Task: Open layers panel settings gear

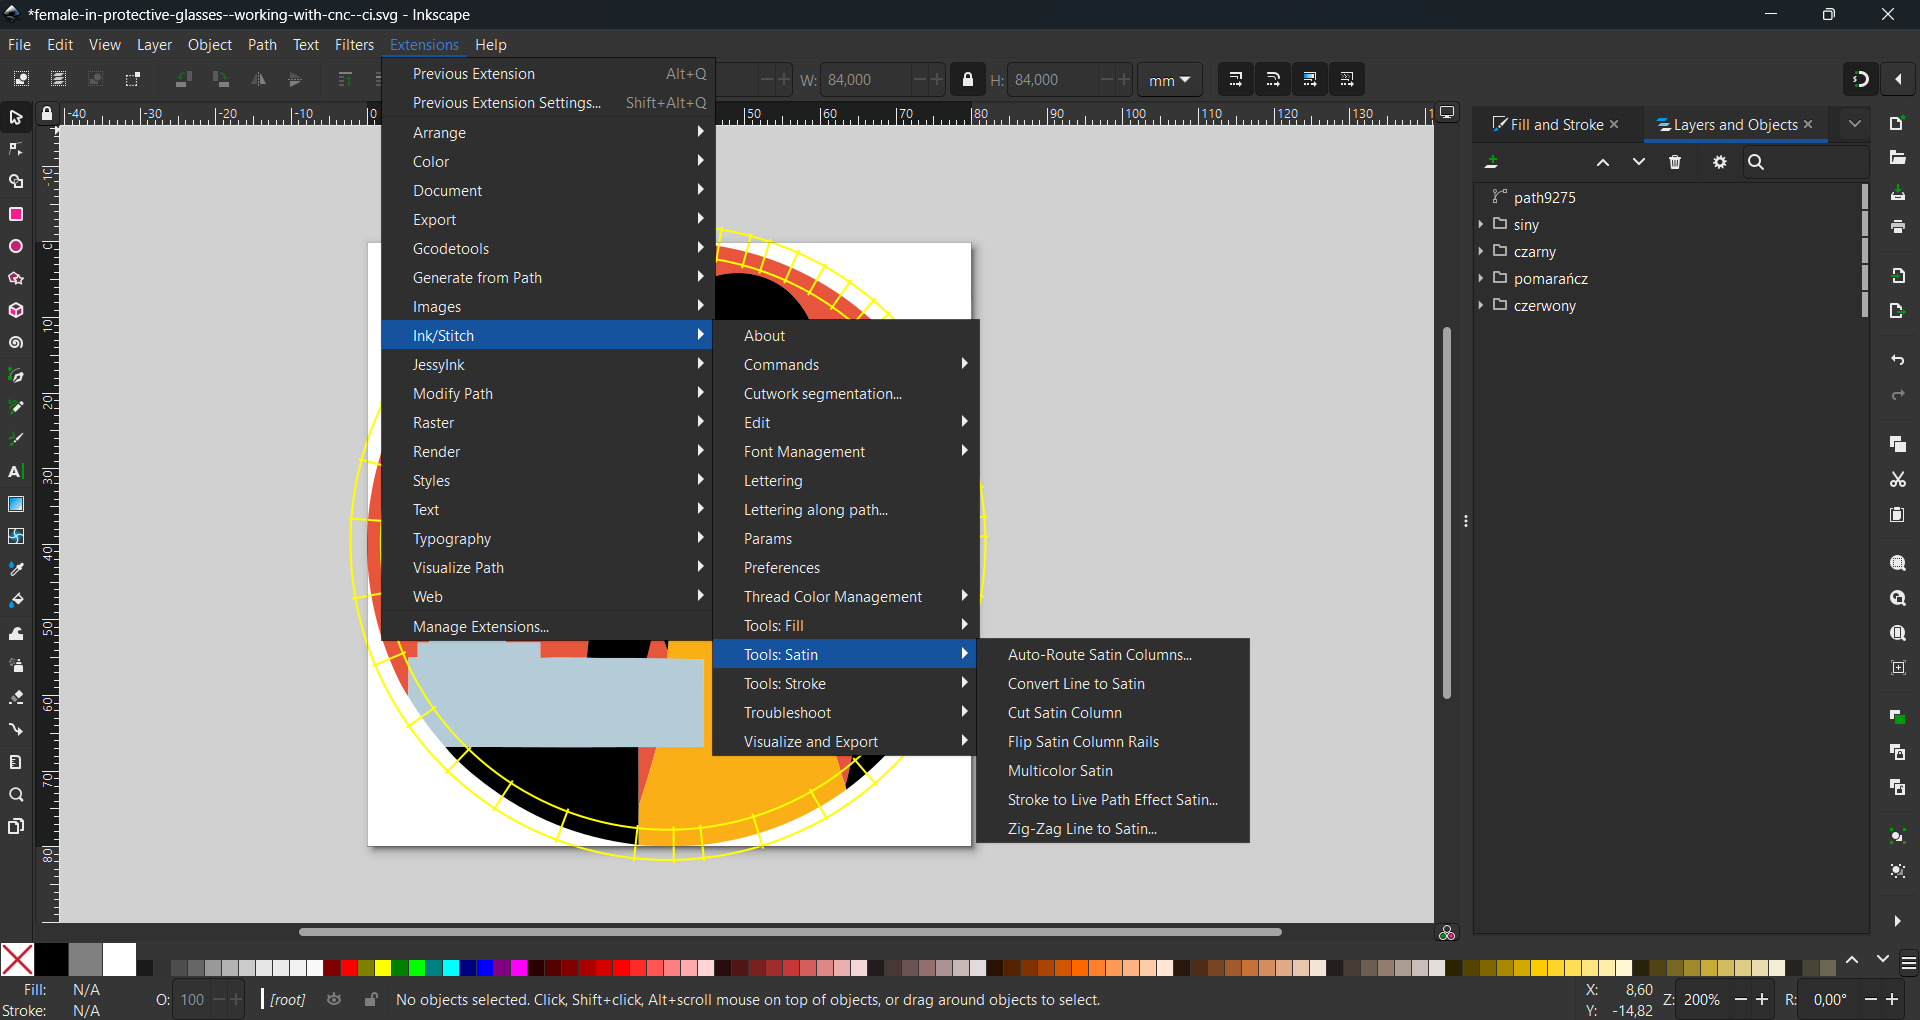Action: pyautogui.click(x=1720, y=162)
